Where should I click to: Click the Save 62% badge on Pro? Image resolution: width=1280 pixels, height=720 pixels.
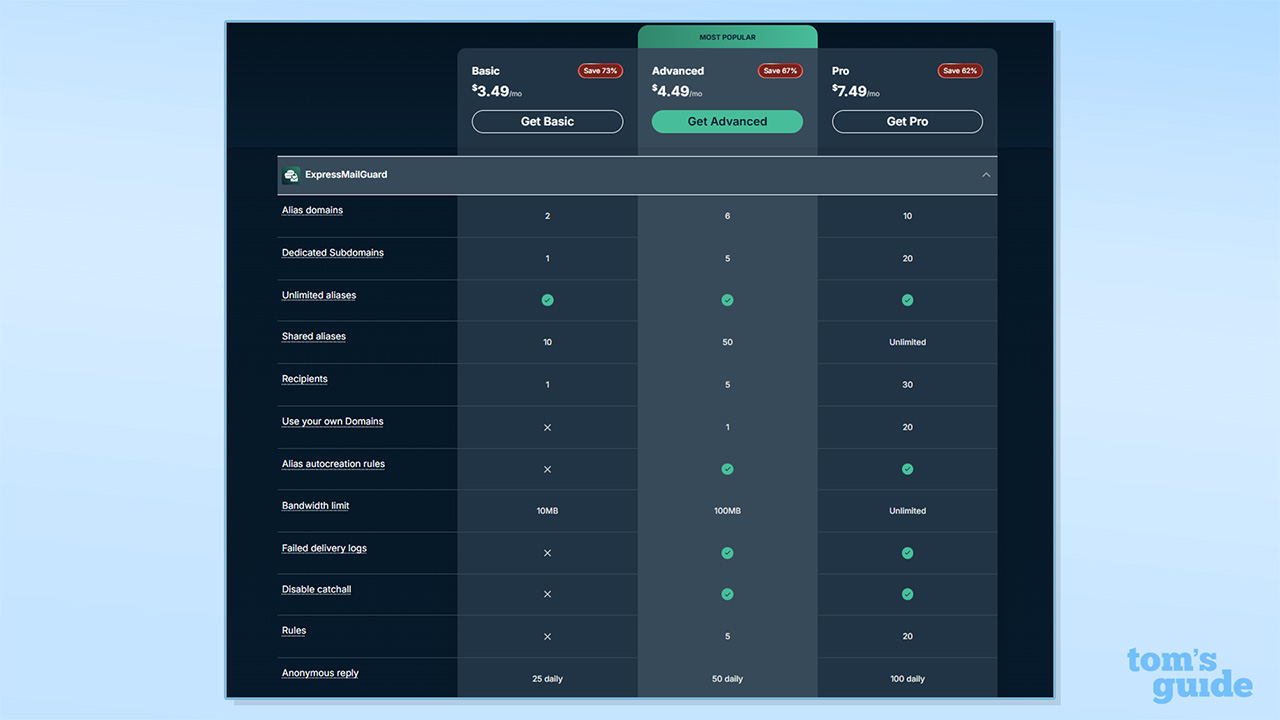[960, 70]
